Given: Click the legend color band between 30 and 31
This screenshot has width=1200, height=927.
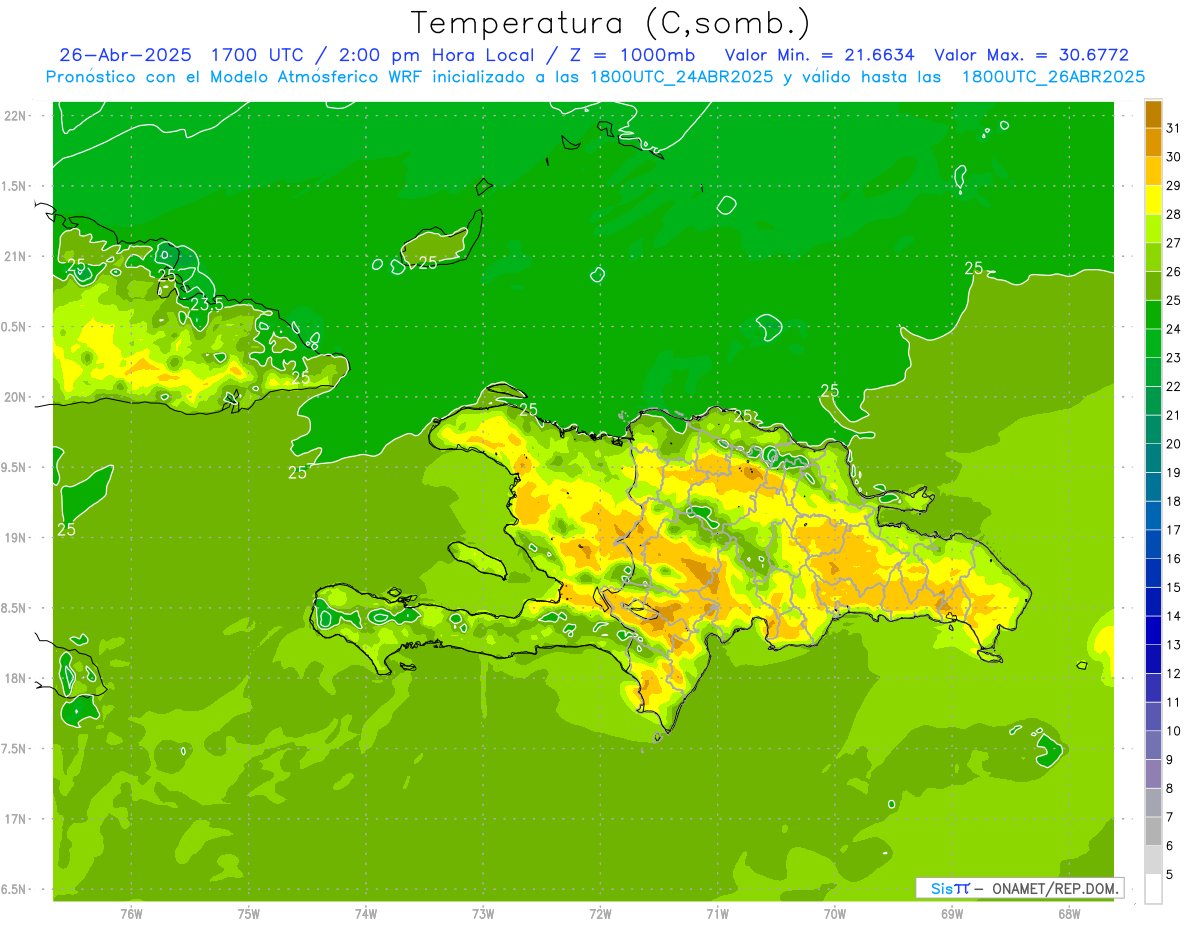Looking at the screenshot, I should tap(1153, 143).
